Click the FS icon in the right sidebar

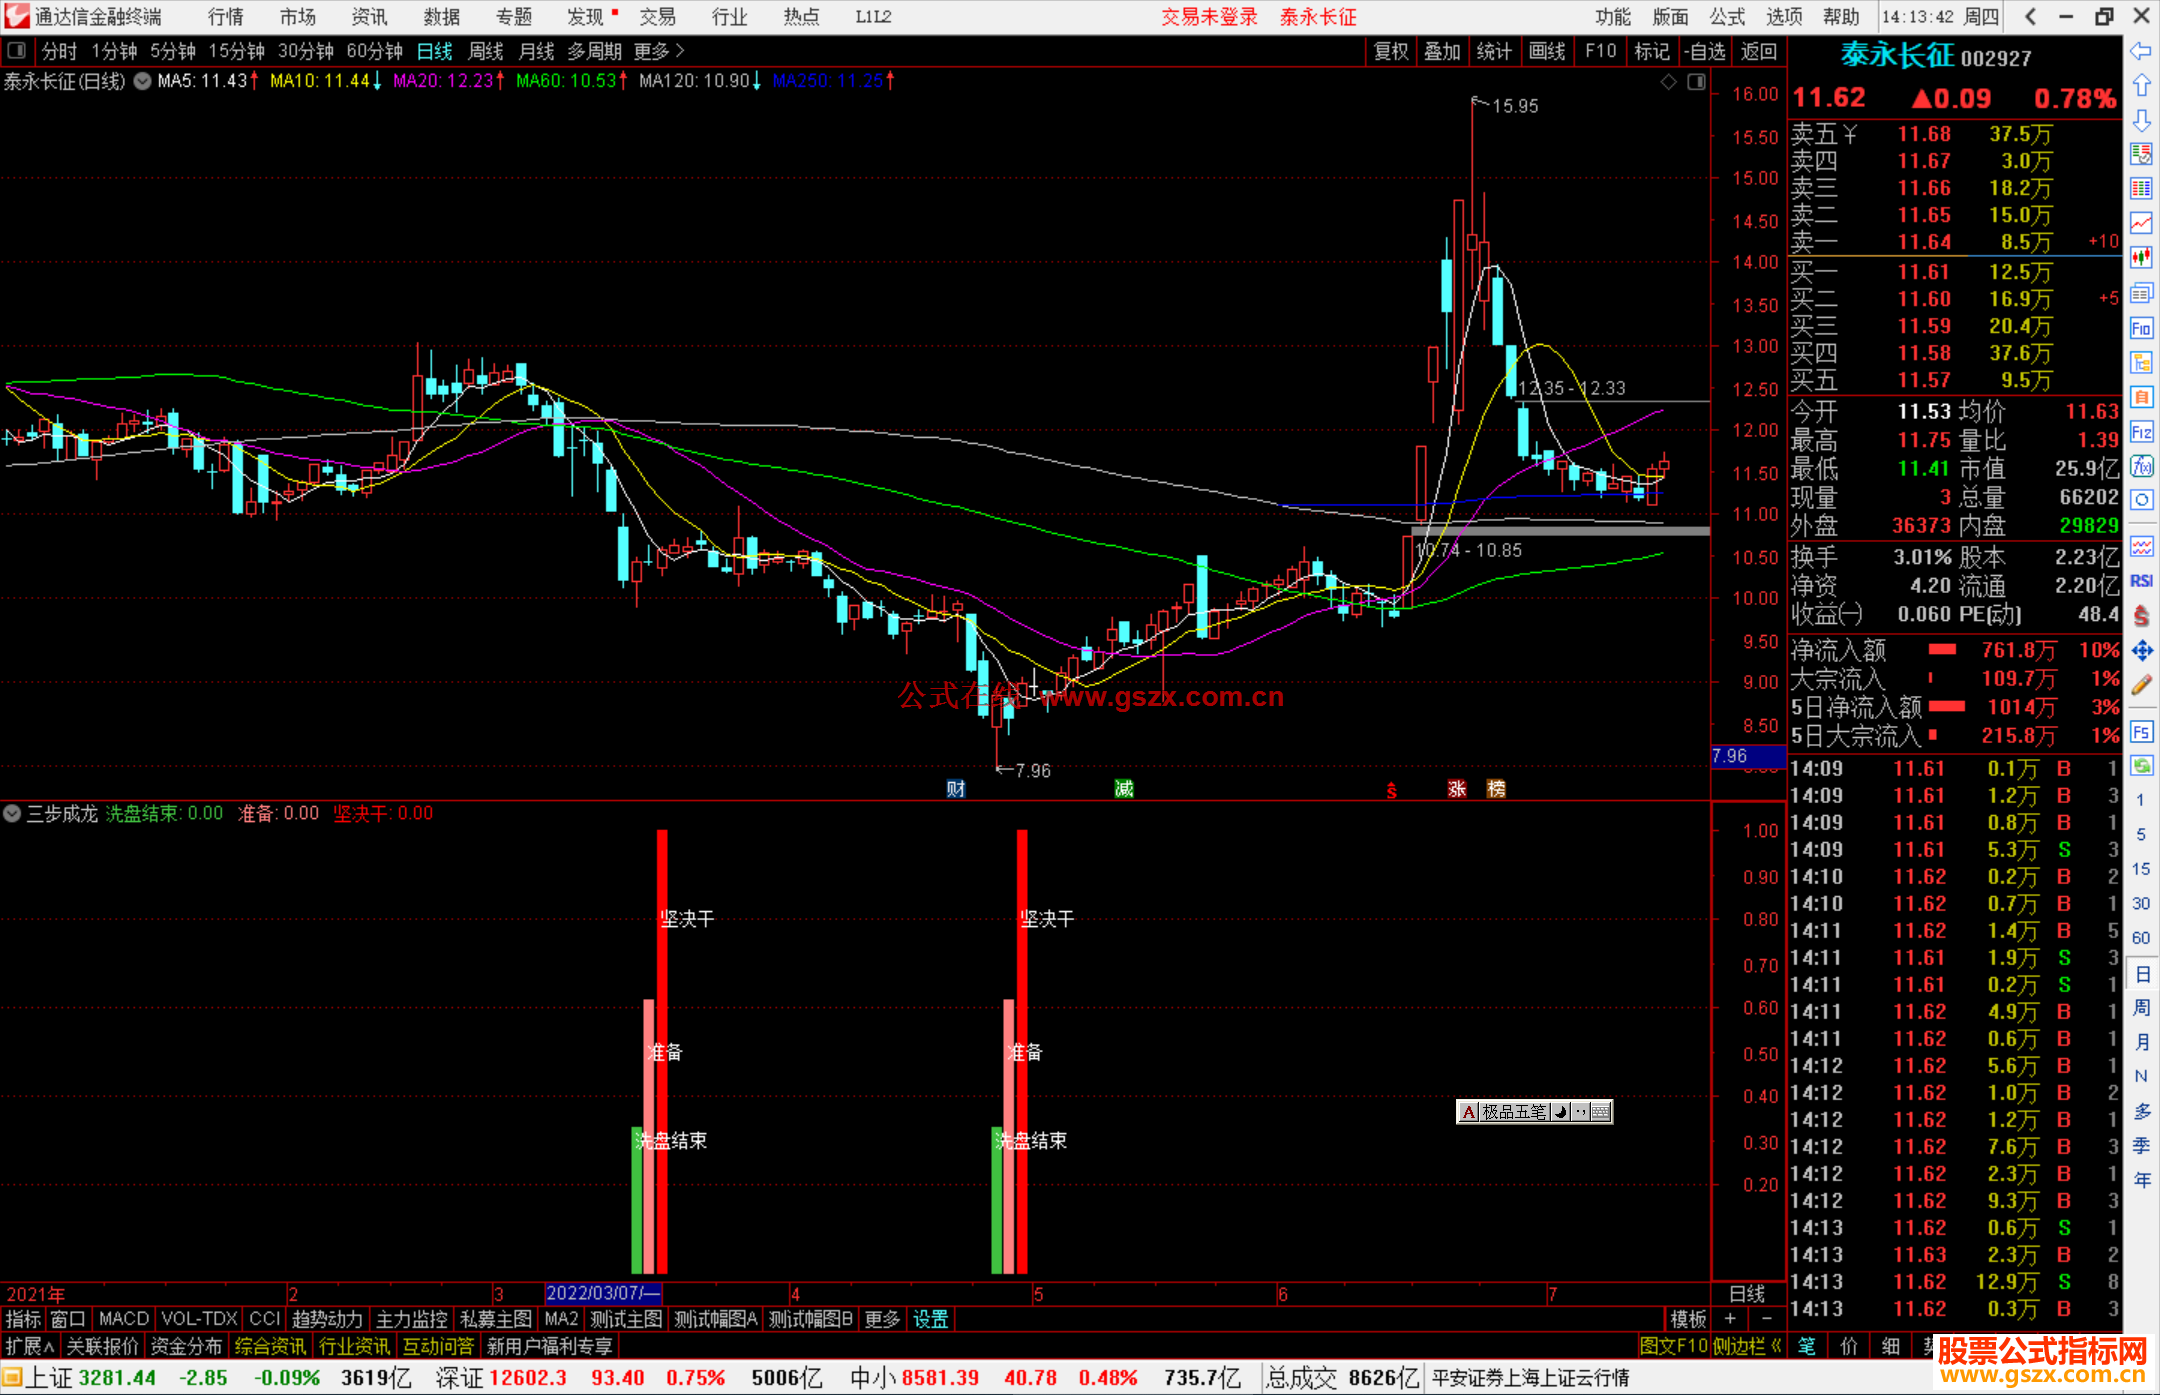point(2141,732)
